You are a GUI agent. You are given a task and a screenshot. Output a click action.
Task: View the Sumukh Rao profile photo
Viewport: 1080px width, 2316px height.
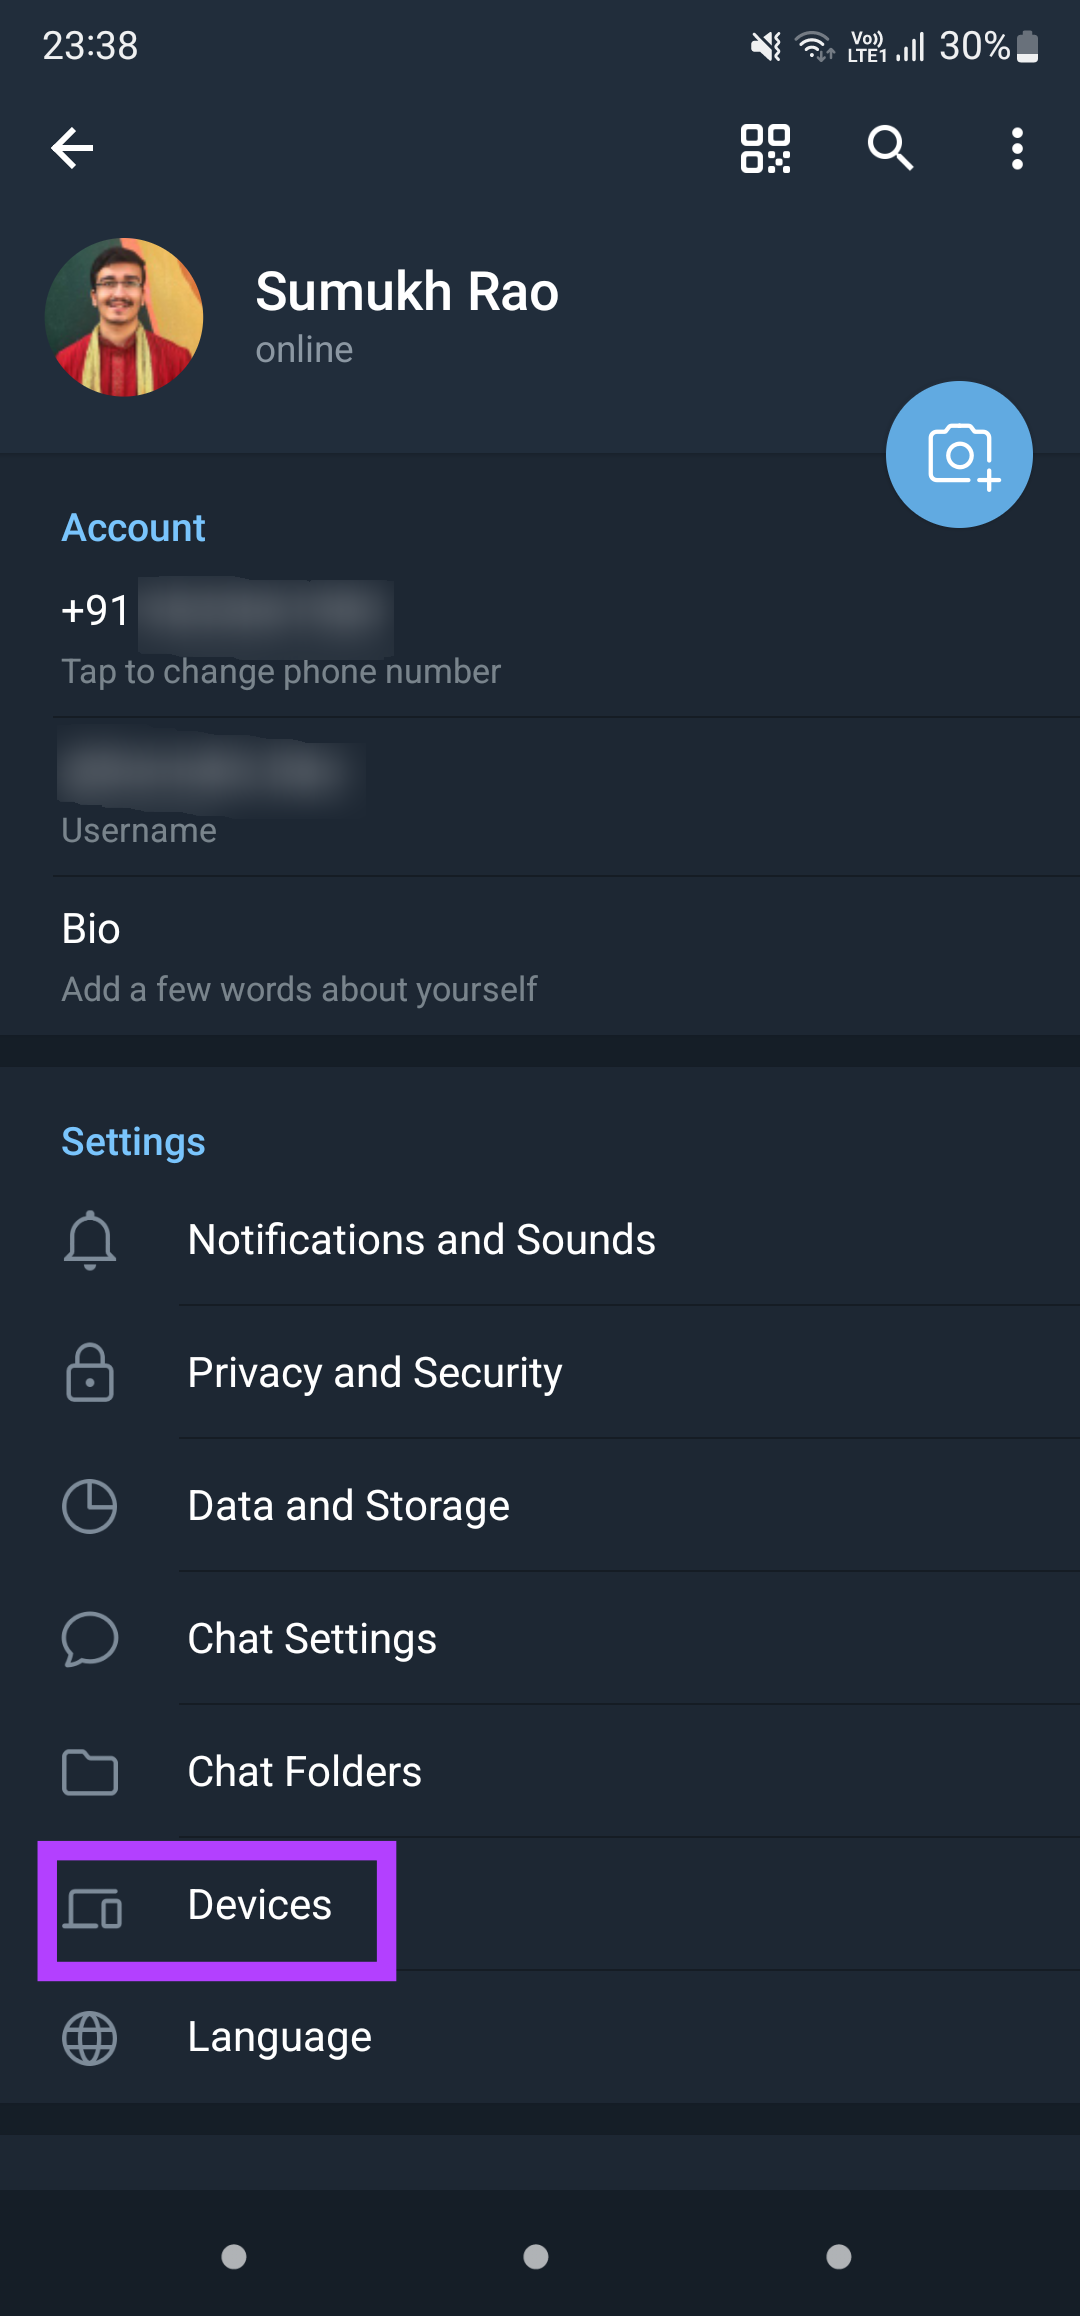click(x=124, y=317)
